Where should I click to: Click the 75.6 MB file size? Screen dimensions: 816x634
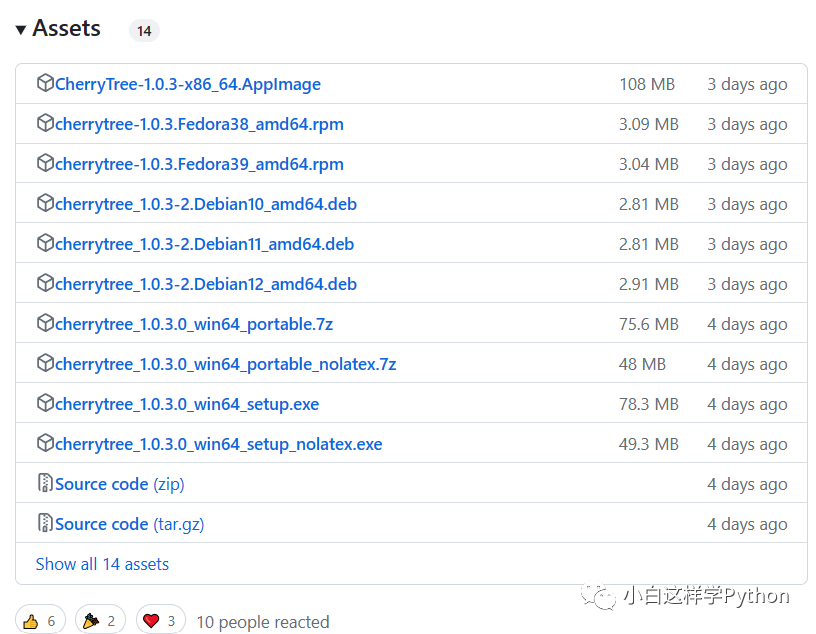point(648,324)
